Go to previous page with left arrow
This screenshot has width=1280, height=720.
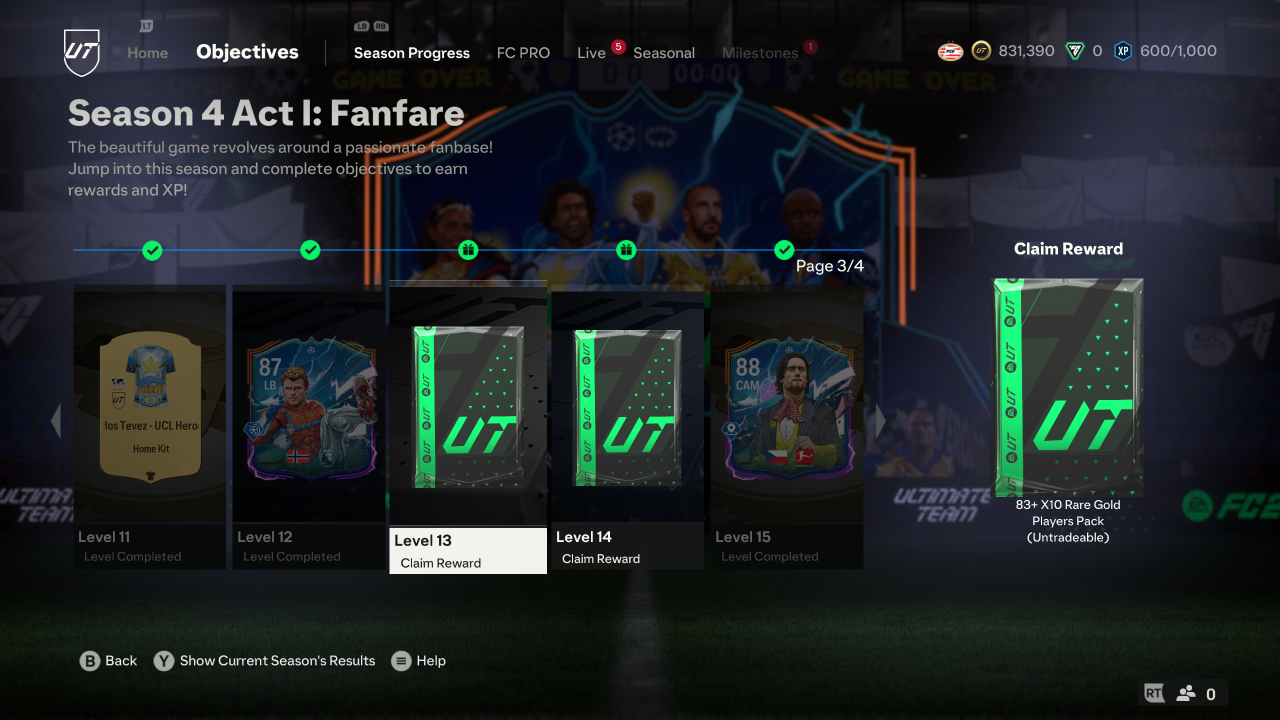coord(56,422)
